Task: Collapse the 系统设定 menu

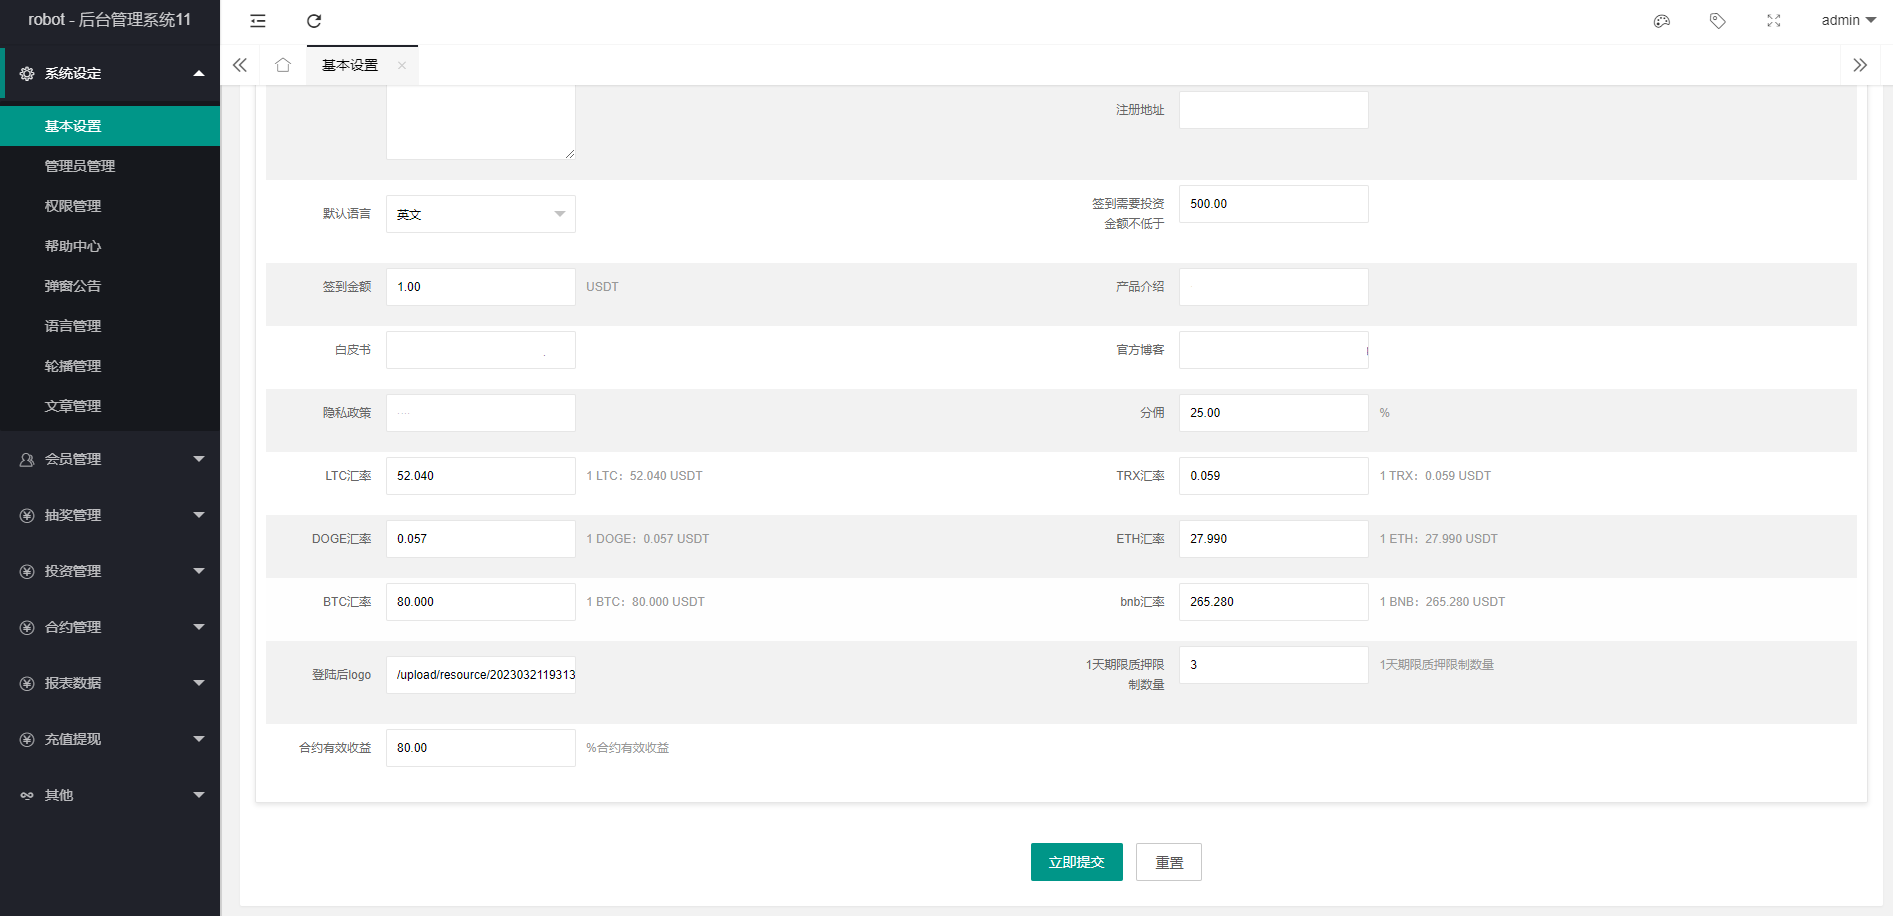Action: [110, 73]
